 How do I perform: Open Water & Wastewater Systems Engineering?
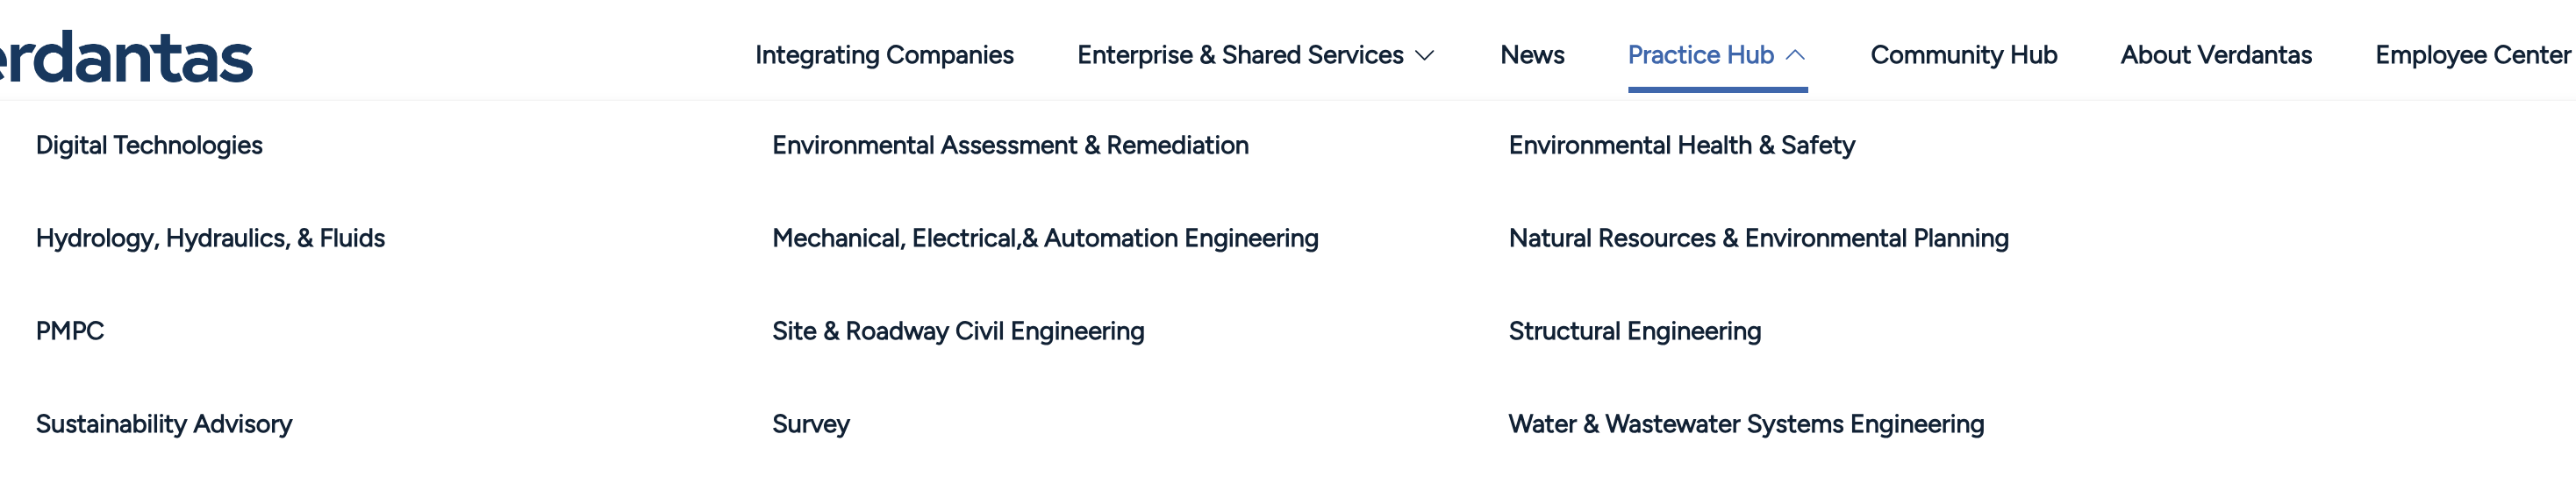tap(1746, 425)
